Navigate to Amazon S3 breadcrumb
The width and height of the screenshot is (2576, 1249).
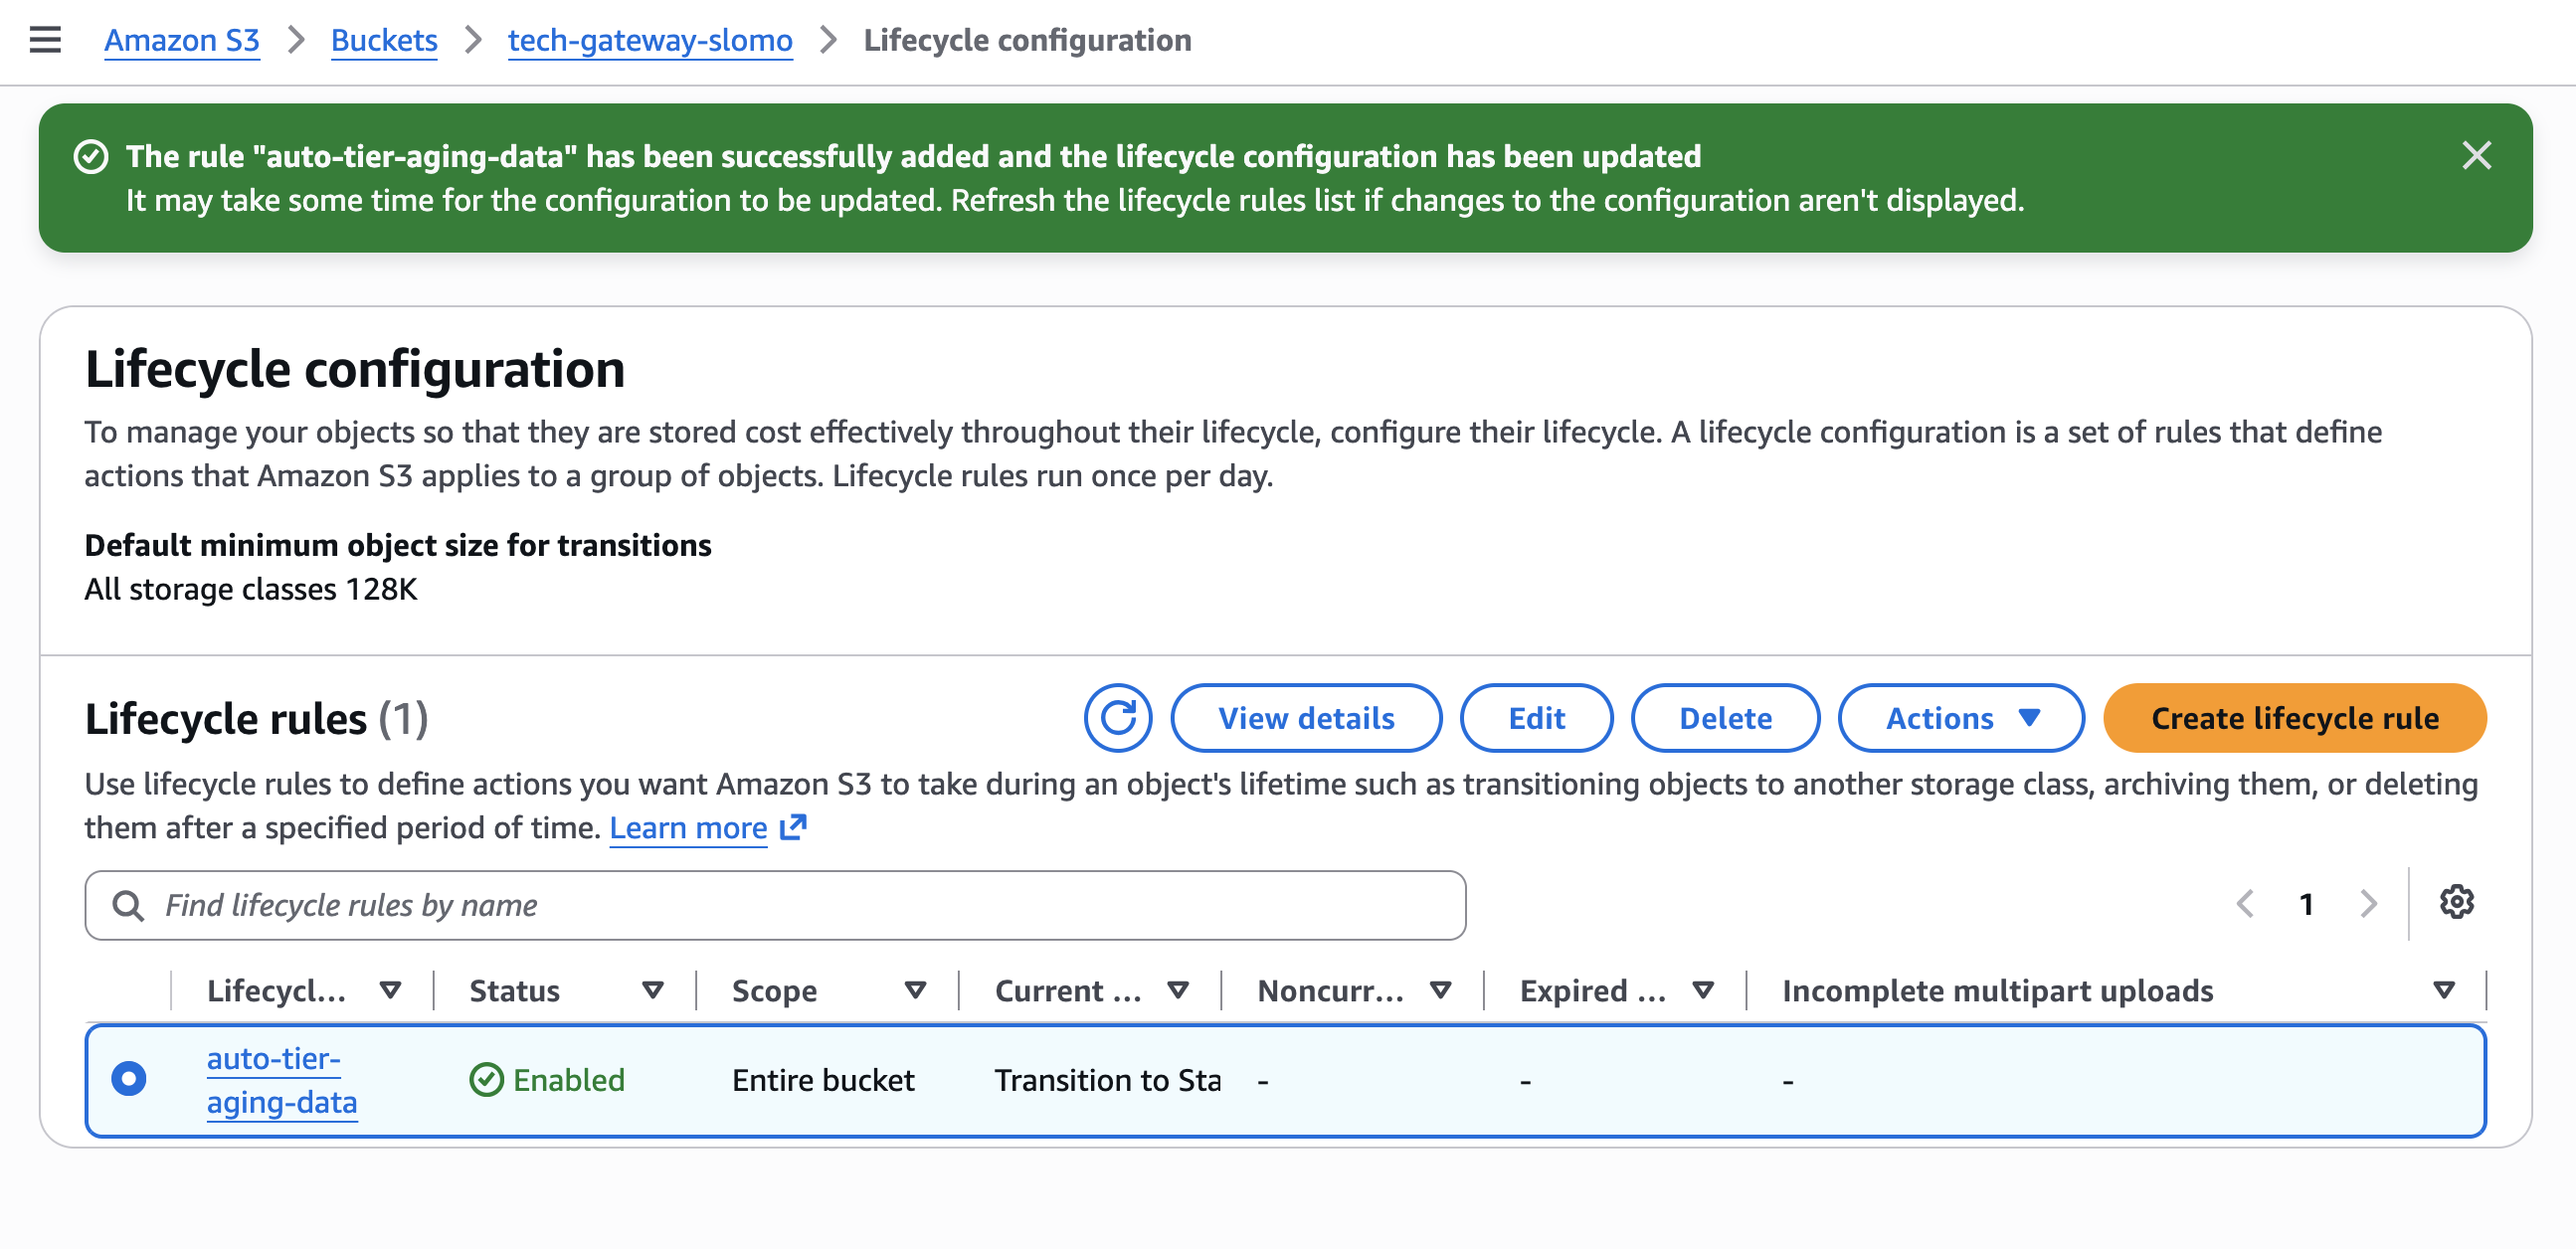[182, 40]
